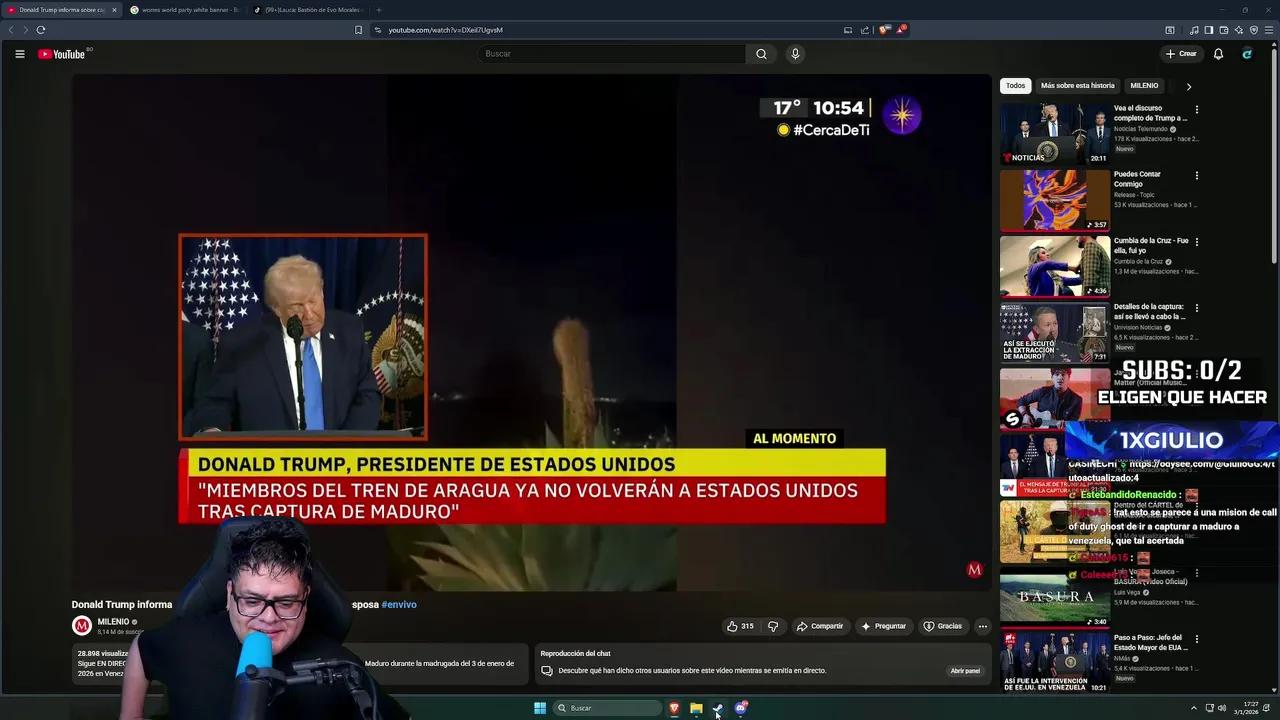Open YouTube notifications bell
The height and width of the screenshot is (720, 1280).
coord(1218,54)
